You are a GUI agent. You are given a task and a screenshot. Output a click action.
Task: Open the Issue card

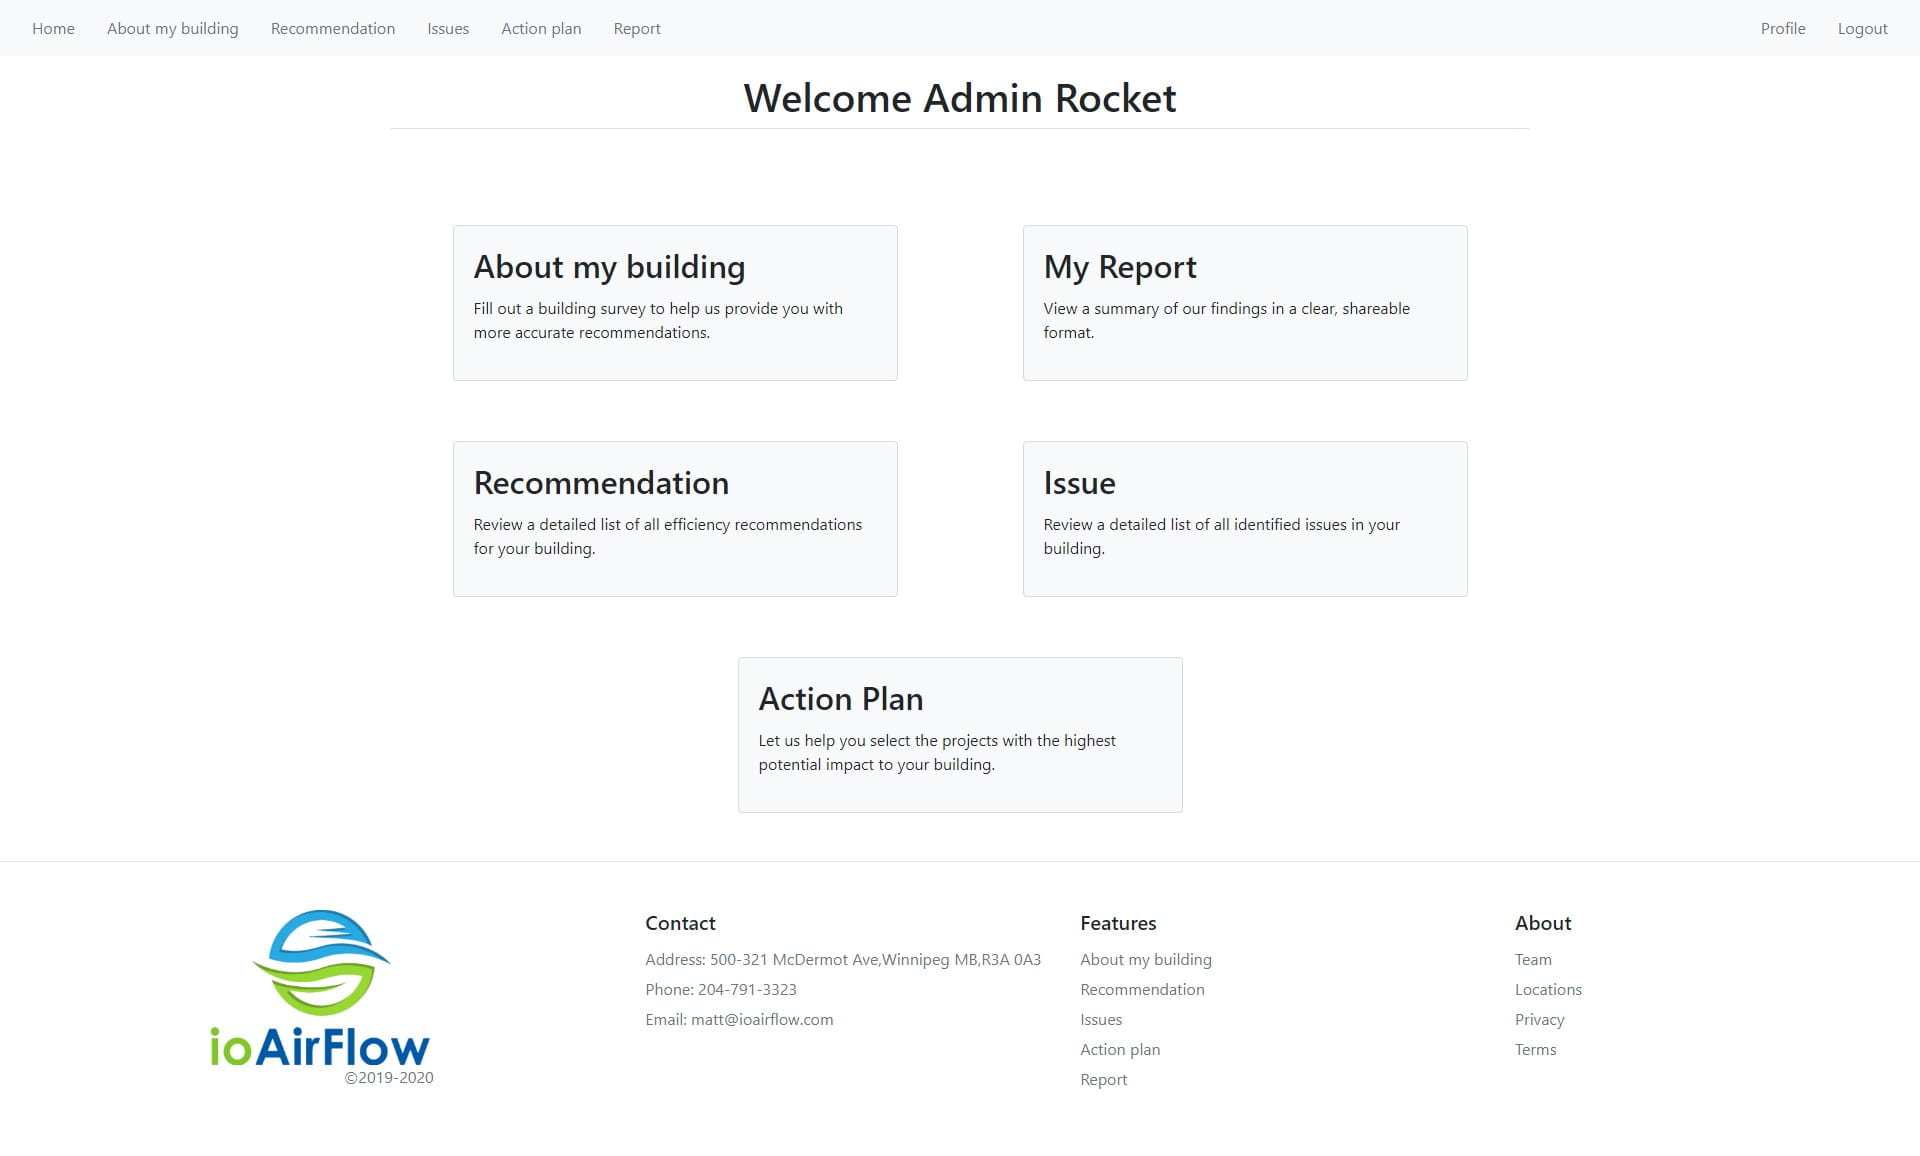point(1244,518)
